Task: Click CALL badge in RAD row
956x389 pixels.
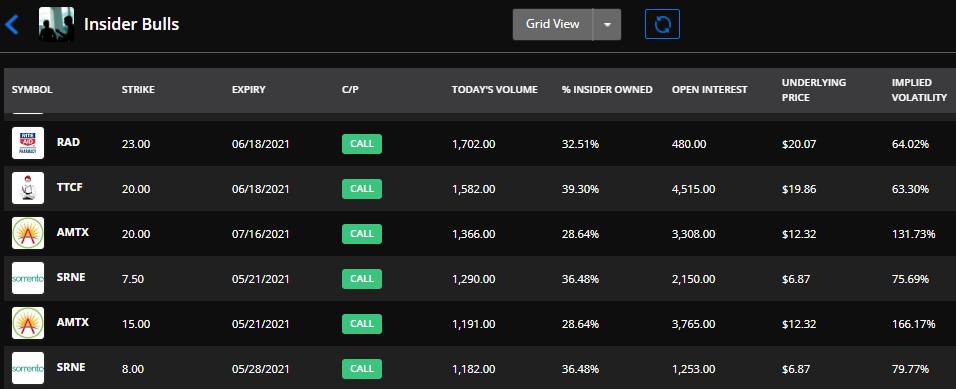Action: coord(362,144)
